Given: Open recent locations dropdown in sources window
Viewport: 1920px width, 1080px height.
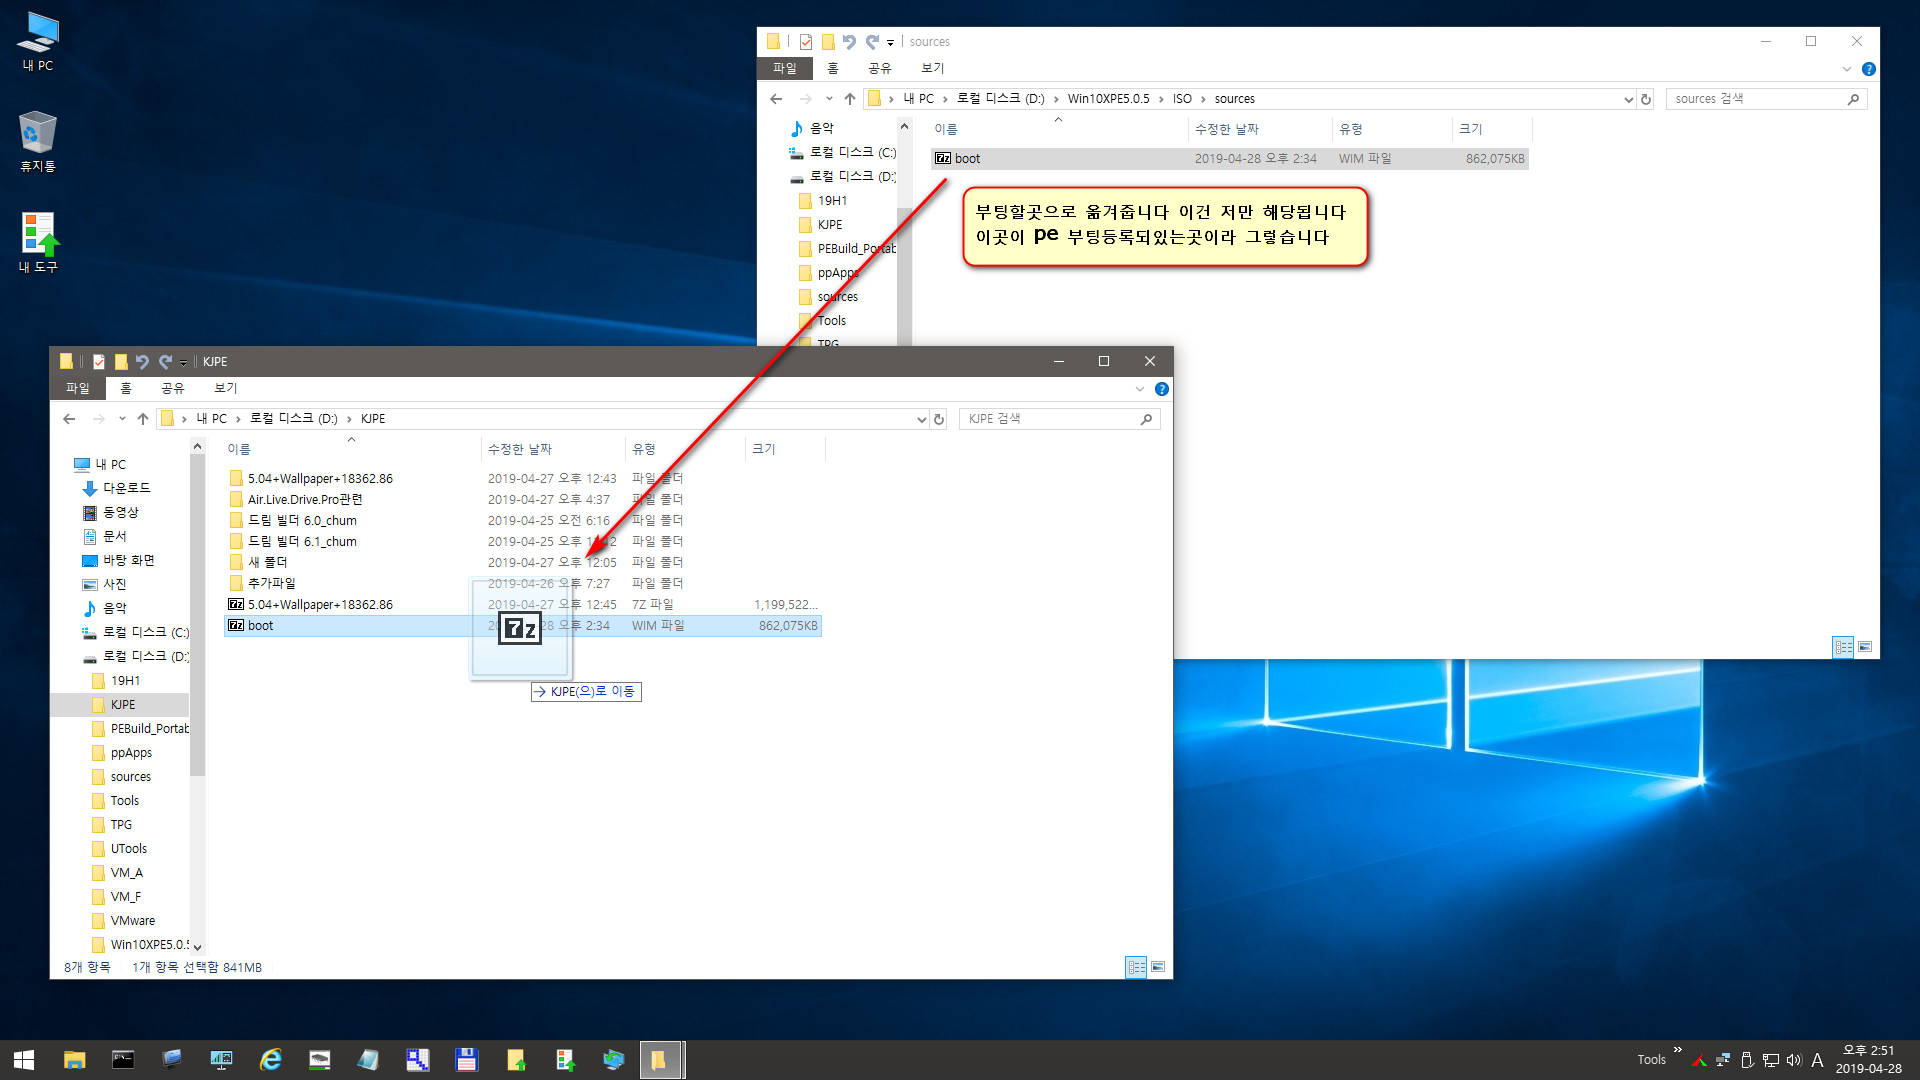Looking at the screenshot, I should click(x=829, y=99).
